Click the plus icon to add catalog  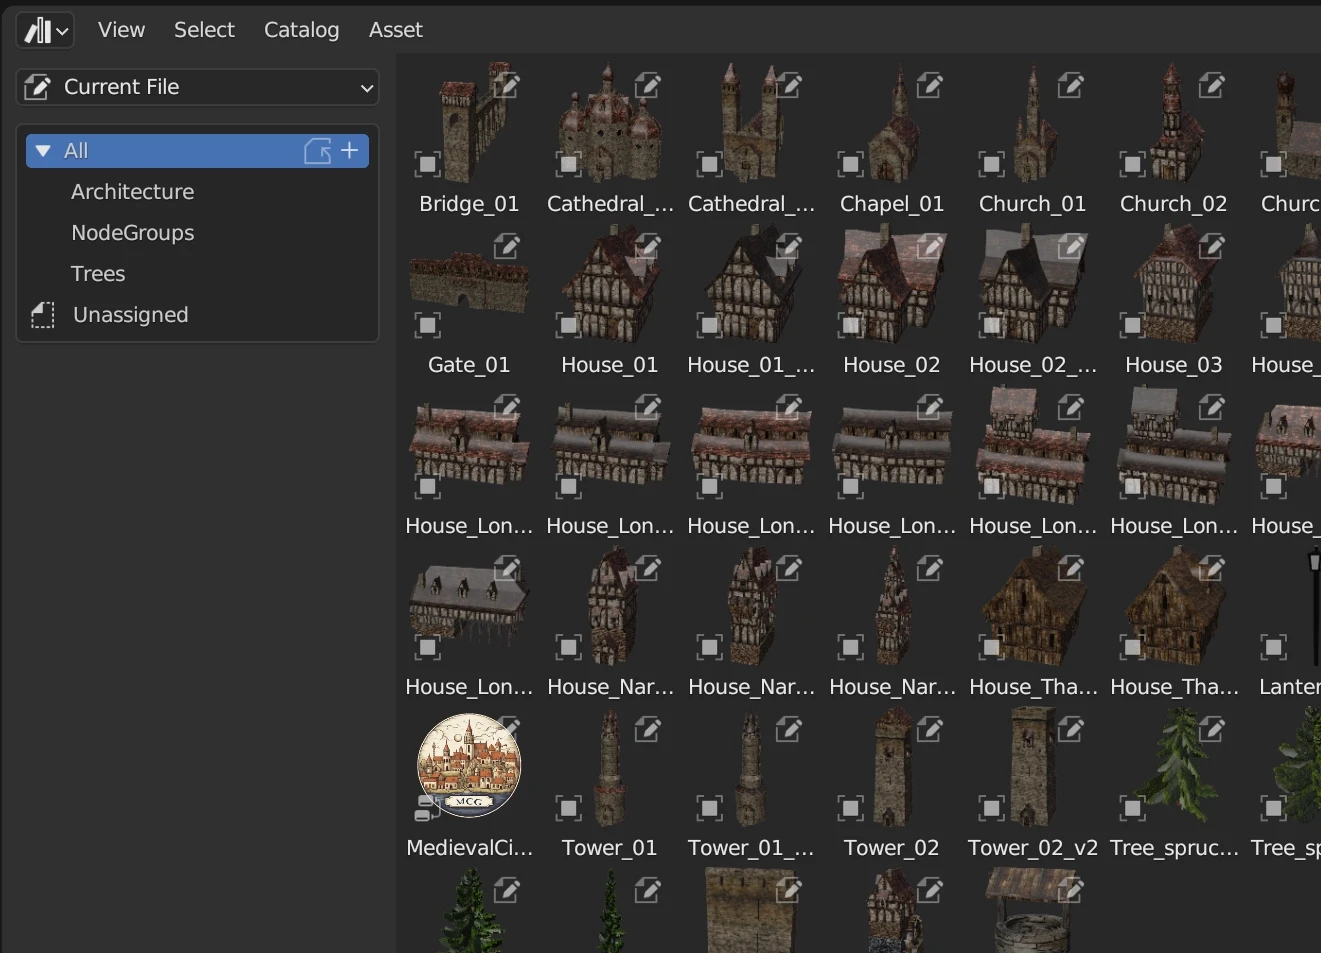[x=350, y=151]
